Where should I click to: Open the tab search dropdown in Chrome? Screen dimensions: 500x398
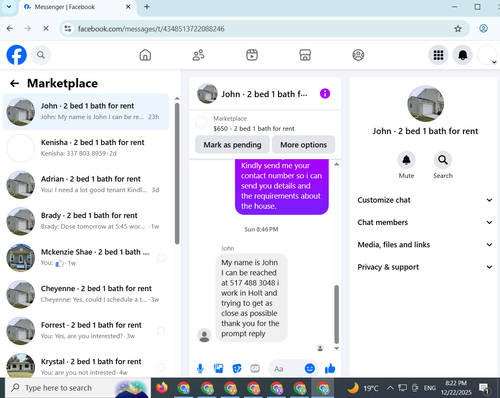pyautogui.click(x=9, y=7)
